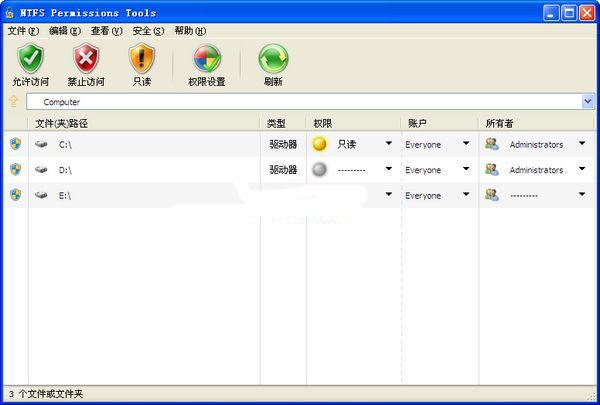Image resolution: width=600 pixels, height=405 pixels.
Task: Click Administrators owner in C:\ row
Action: coord(536,145)
